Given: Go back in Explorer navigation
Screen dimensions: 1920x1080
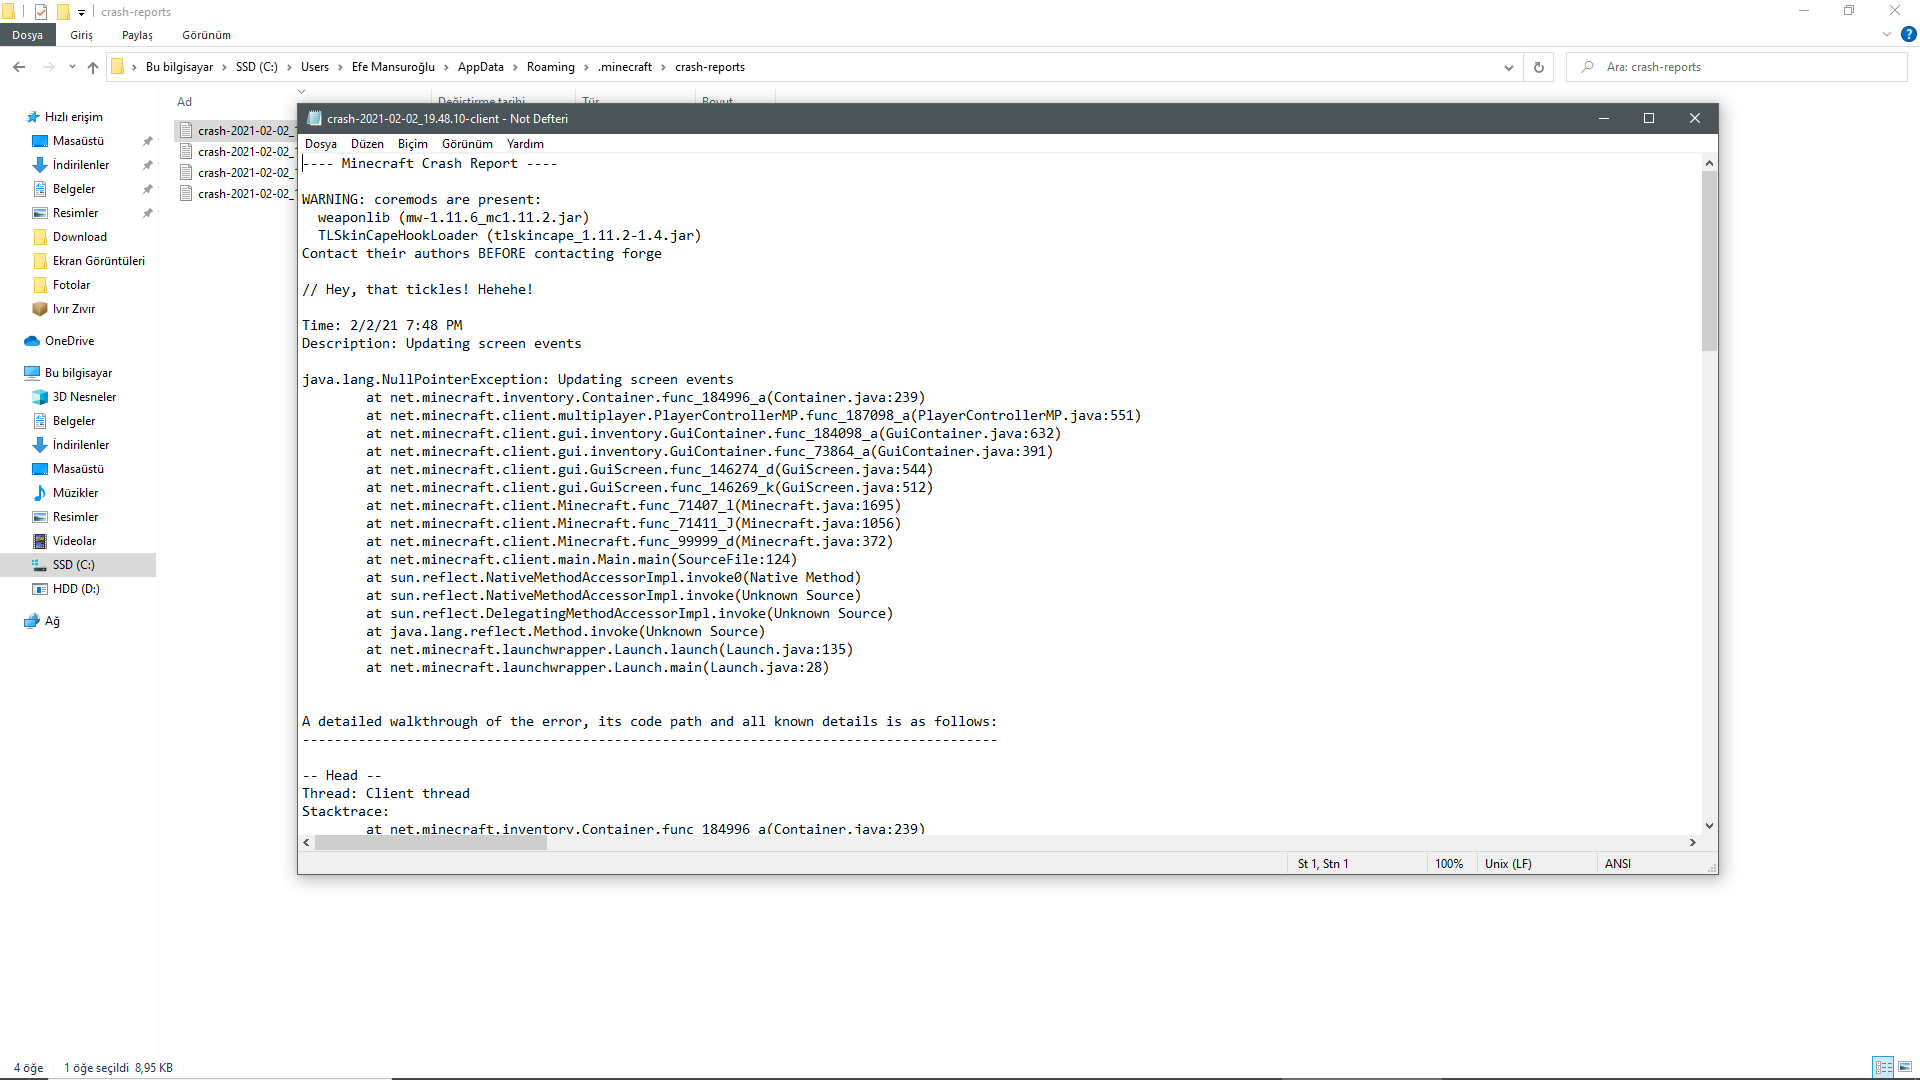Looking at the screenshot, I should click(19, 67).
